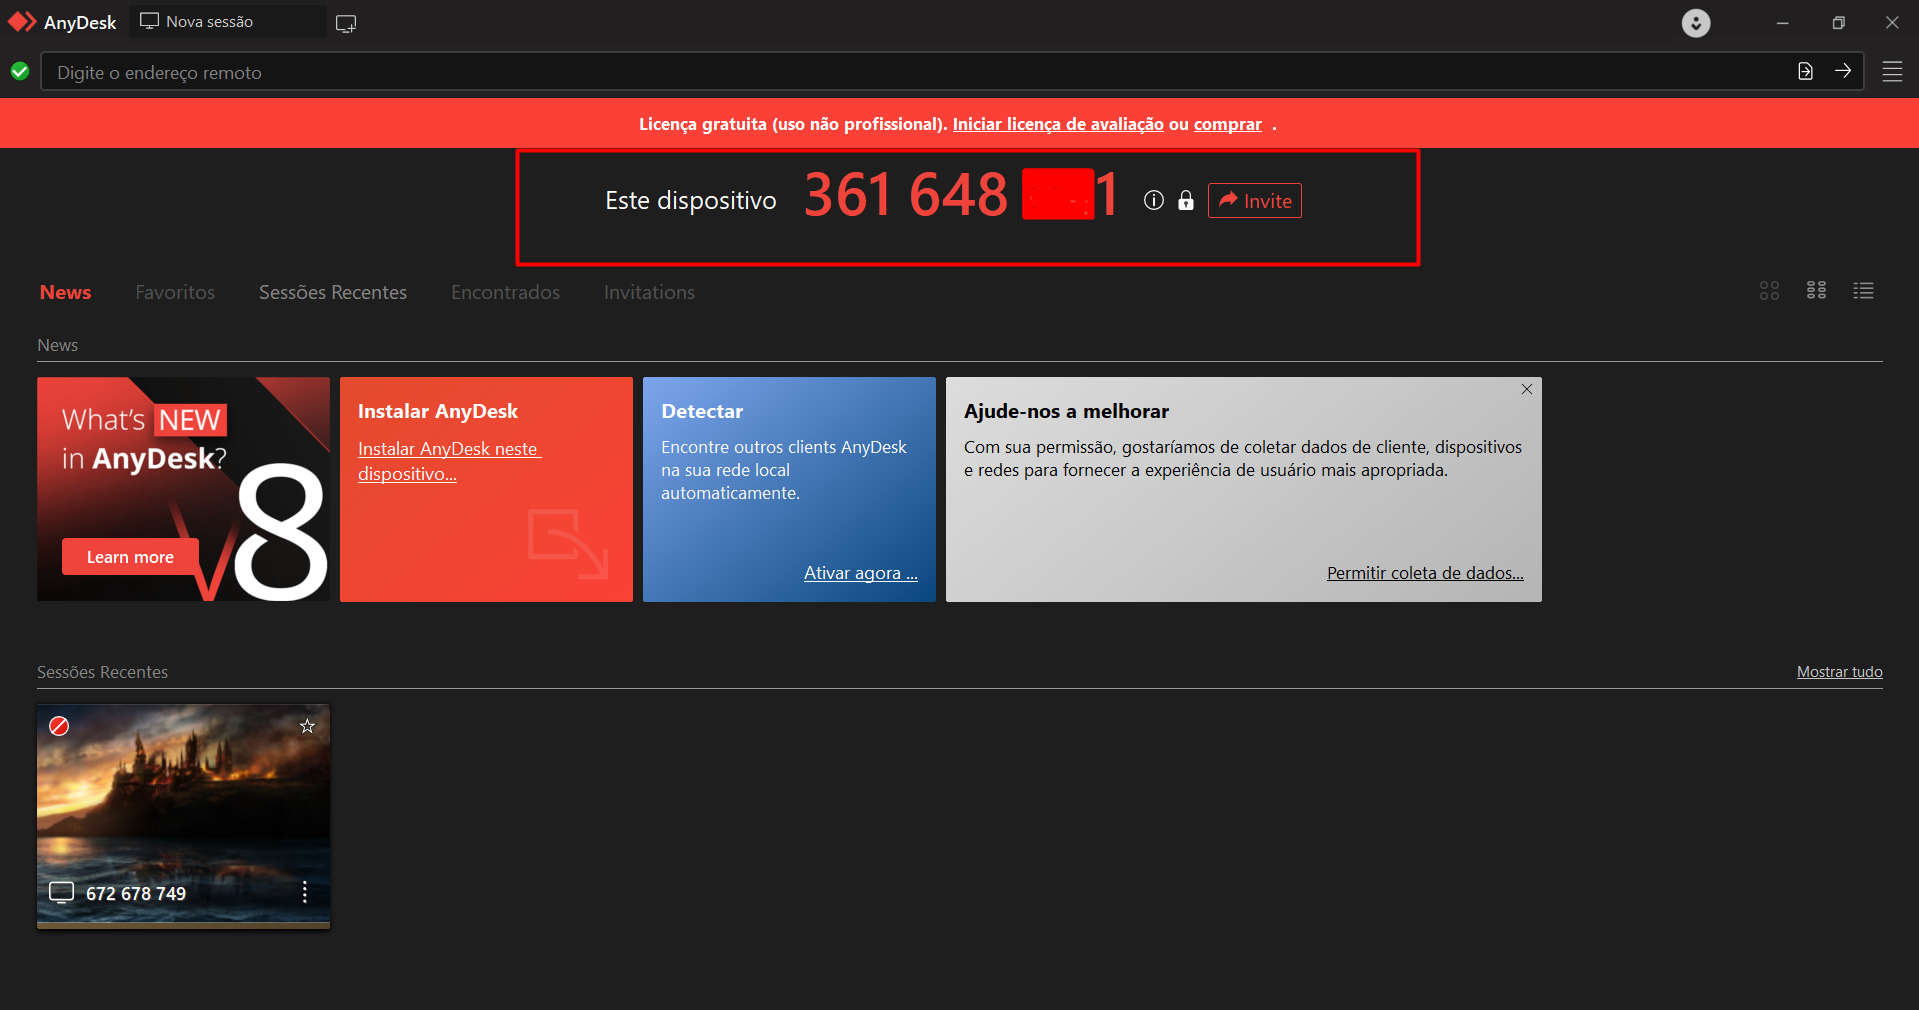The height and width of the screenshot is (1010, 1919).
Task: Select small tiles view icon
Action: click(x=1817, y=290)
